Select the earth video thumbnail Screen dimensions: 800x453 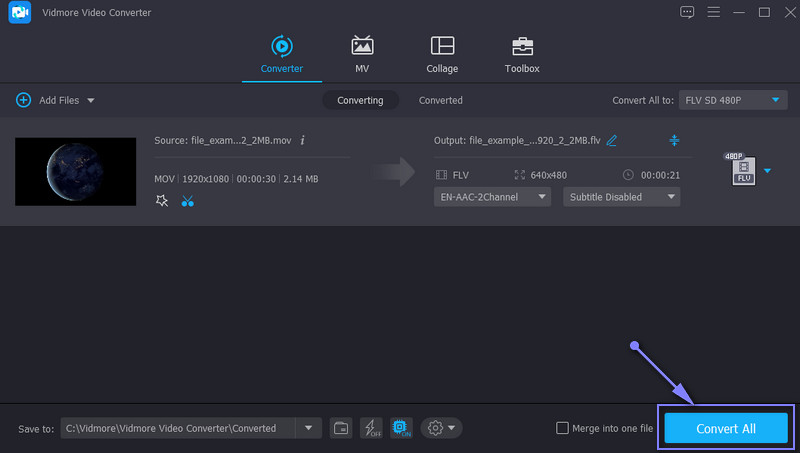coord(76,171)
